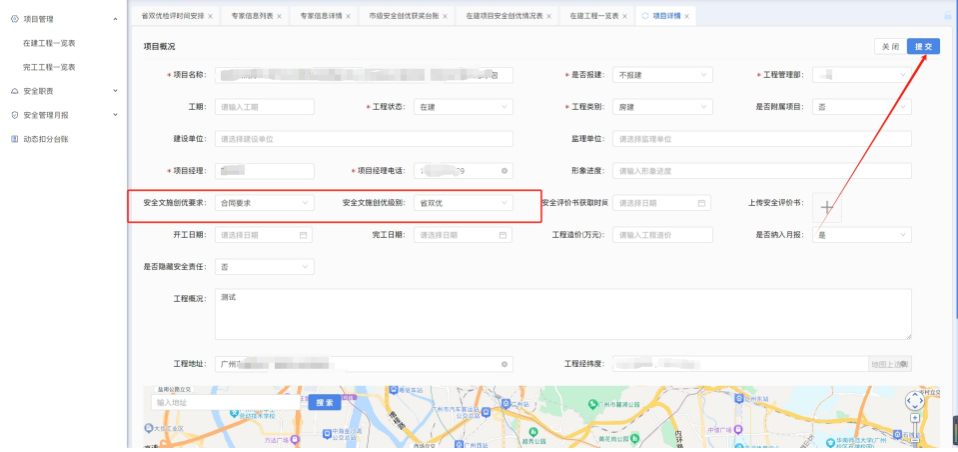
Task: Click the calendar icon in 开工日期 field
Action: point(303,235)
